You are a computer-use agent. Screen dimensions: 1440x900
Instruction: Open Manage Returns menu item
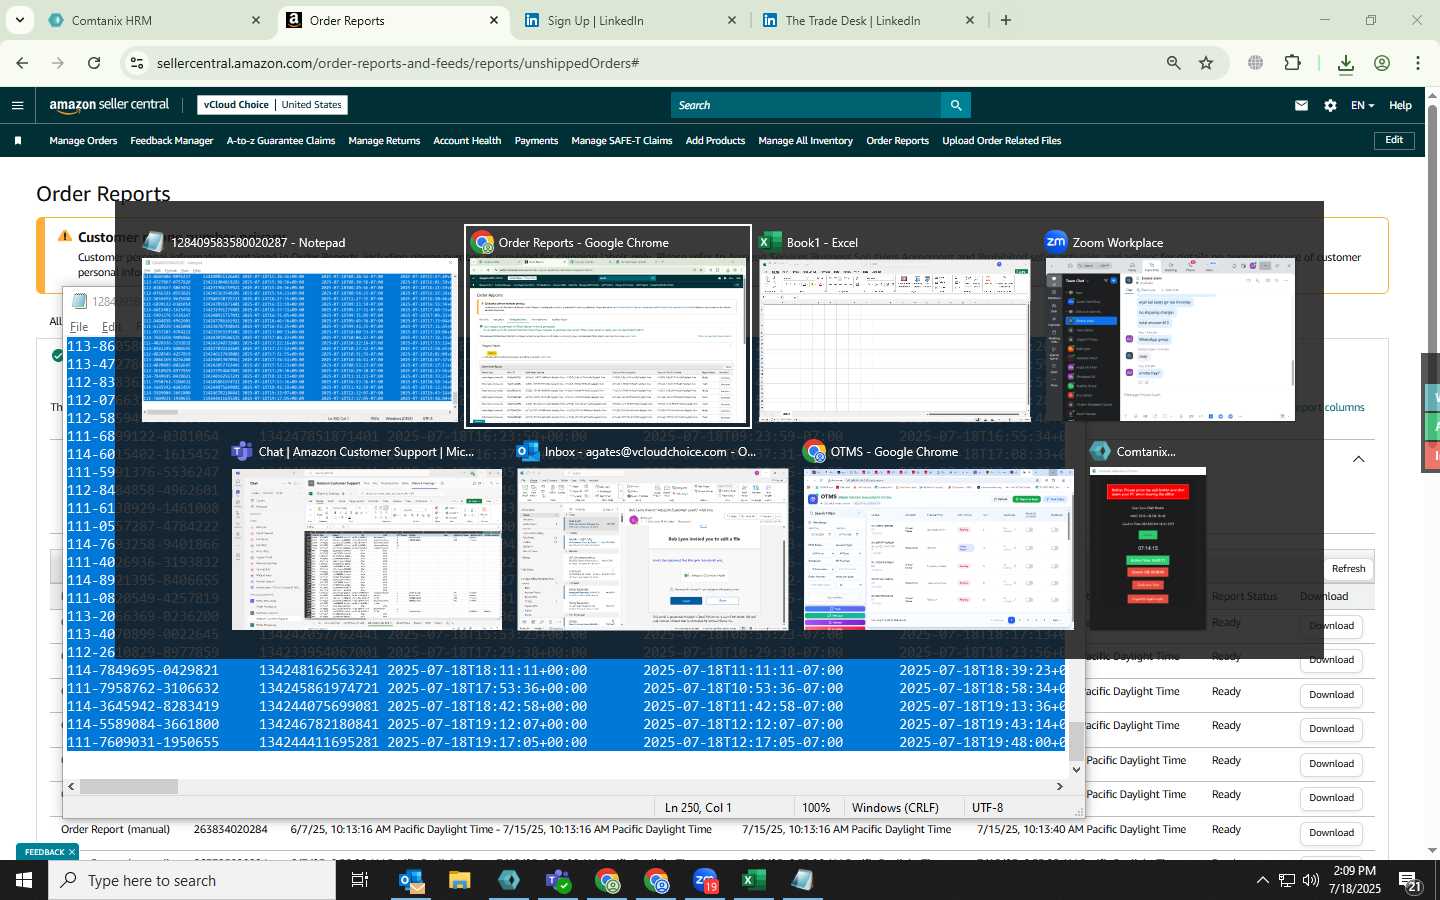(x=384, y=141)
